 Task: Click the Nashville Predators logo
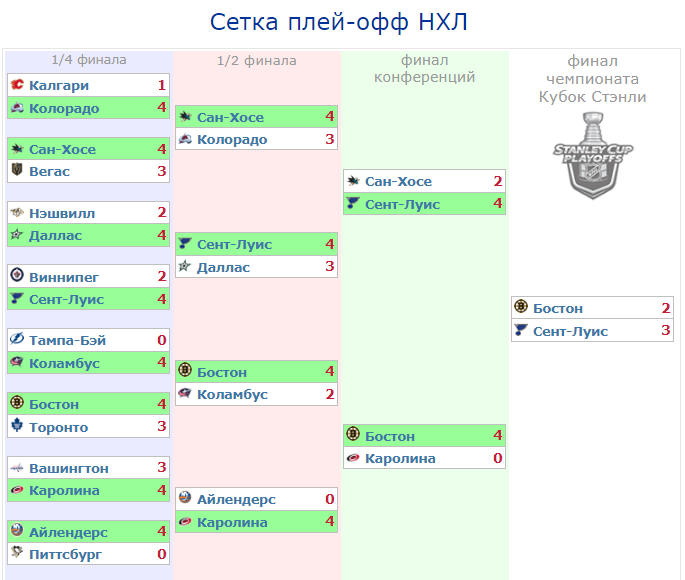pyautogui.click(x=17, y=212)
